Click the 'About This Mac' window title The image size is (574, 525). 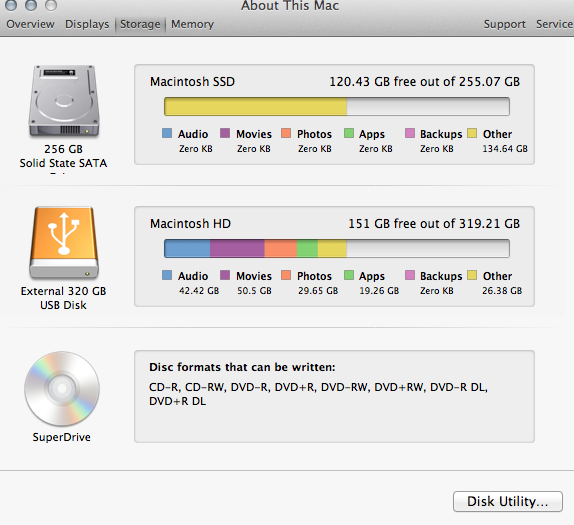point(290,5)
